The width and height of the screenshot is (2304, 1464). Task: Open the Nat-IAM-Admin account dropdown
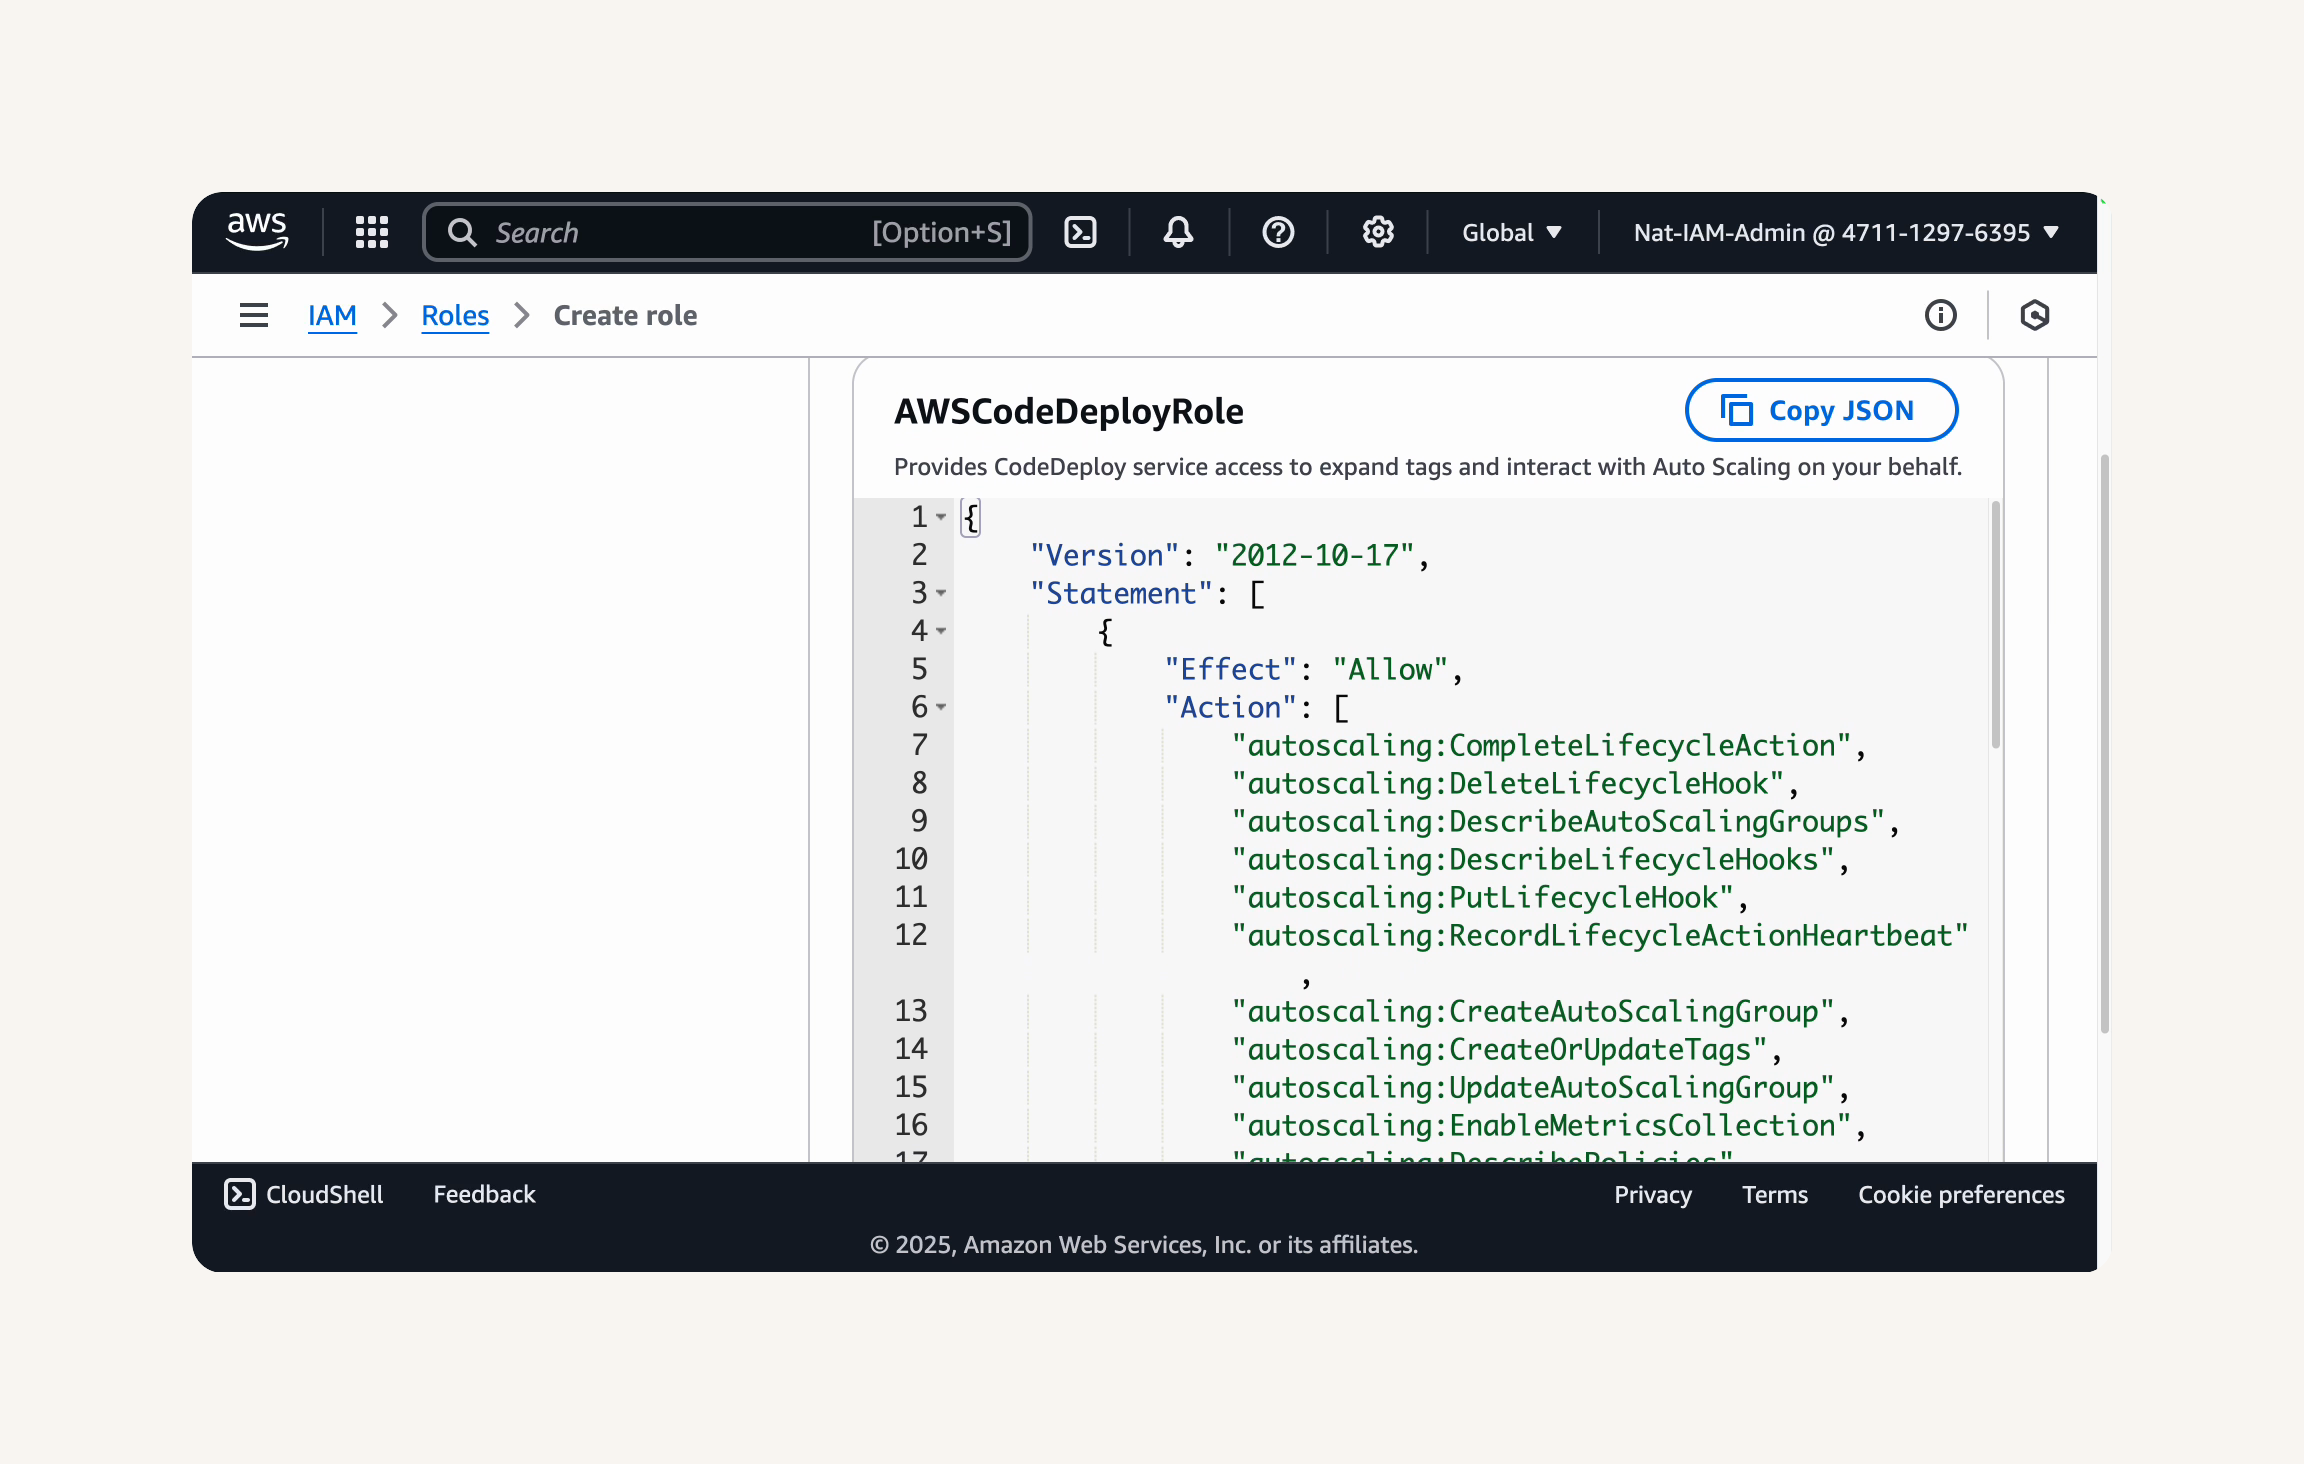click(x=1846, y=232)
